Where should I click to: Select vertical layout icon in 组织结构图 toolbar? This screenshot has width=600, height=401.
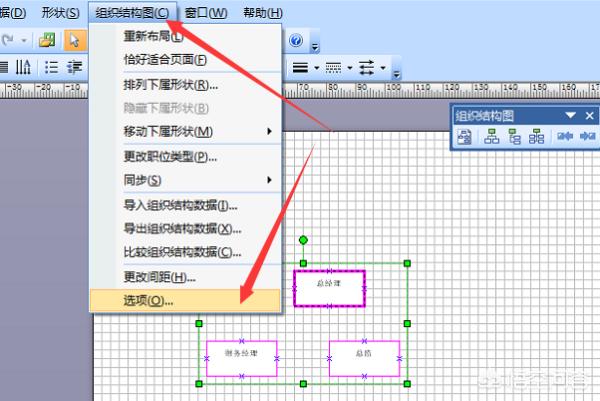(x=514, y=138)
